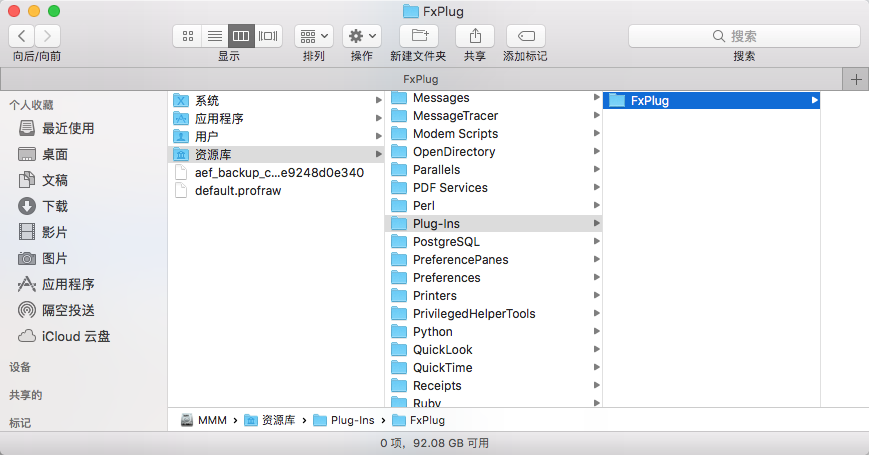
Task: Expand arrow next to 用户
Action: (379, 136)
